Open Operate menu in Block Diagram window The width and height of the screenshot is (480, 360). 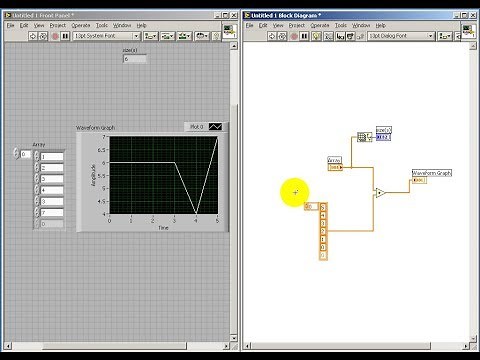[x=320, y=25]
